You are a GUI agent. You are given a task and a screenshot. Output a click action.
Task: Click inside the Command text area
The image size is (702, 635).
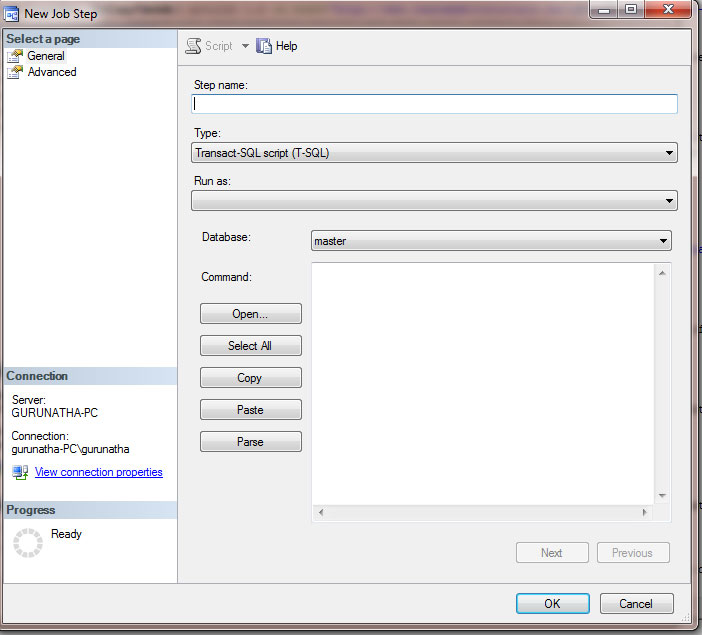click(482, 380)
